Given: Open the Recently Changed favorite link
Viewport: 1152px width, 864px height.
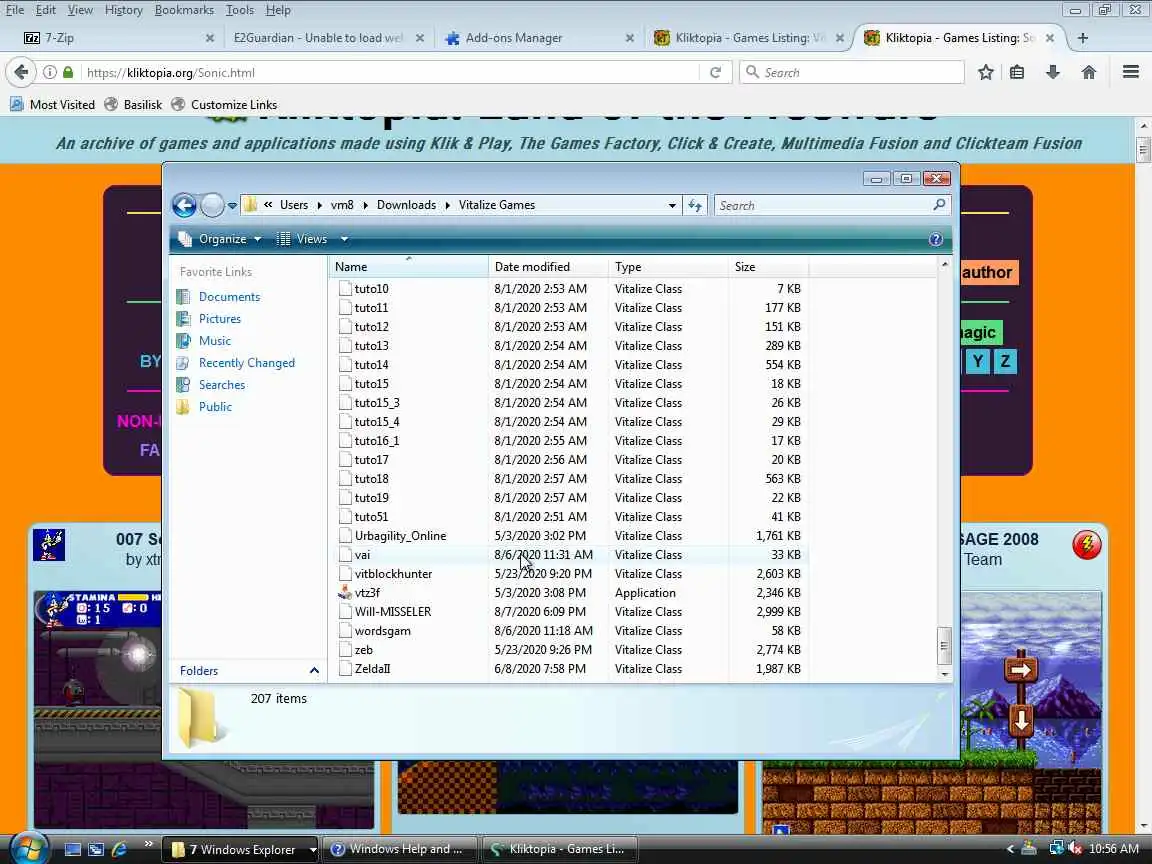Looking at the screenshot, I should (x=247, y=363).
